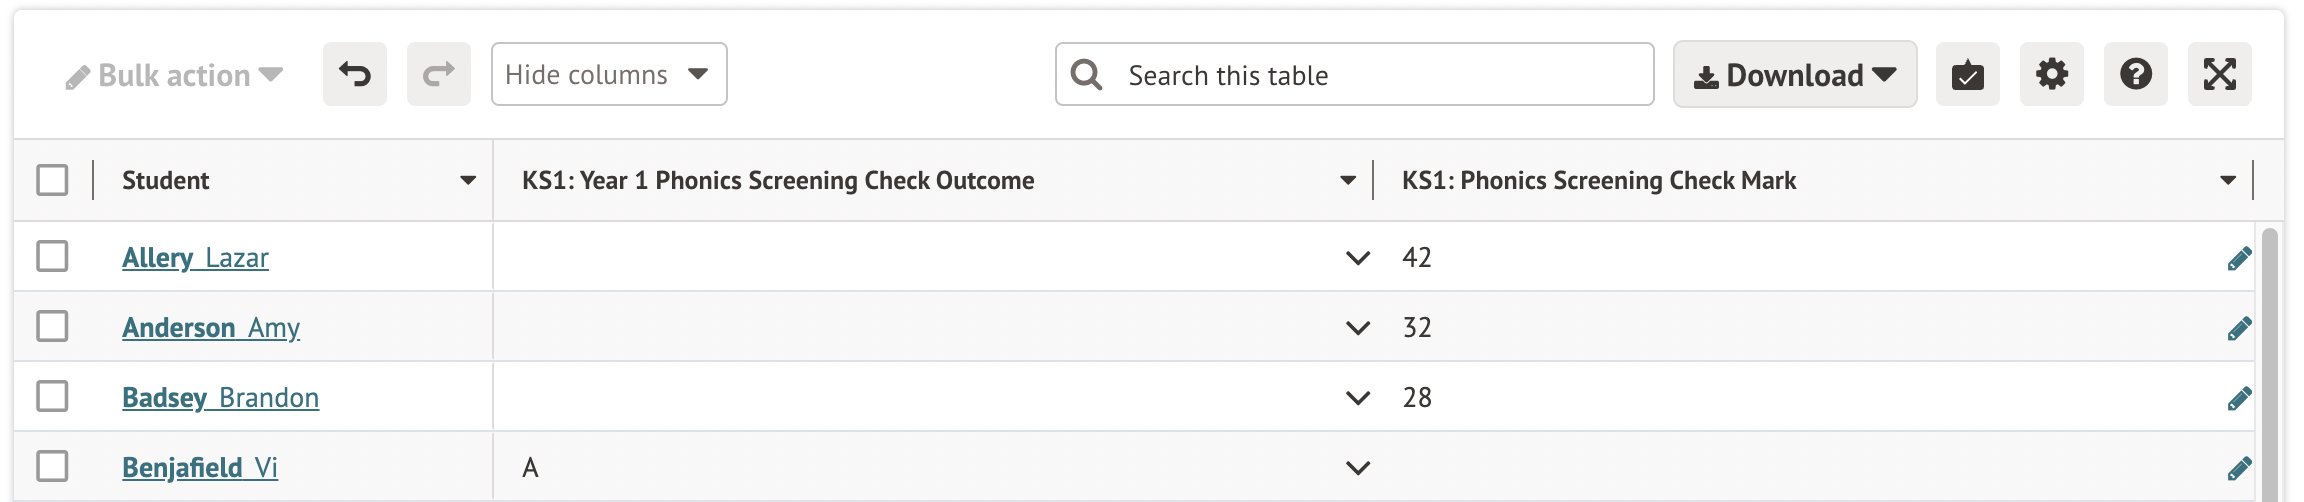Check the box for Benjafield Vi

click(52, 466)
